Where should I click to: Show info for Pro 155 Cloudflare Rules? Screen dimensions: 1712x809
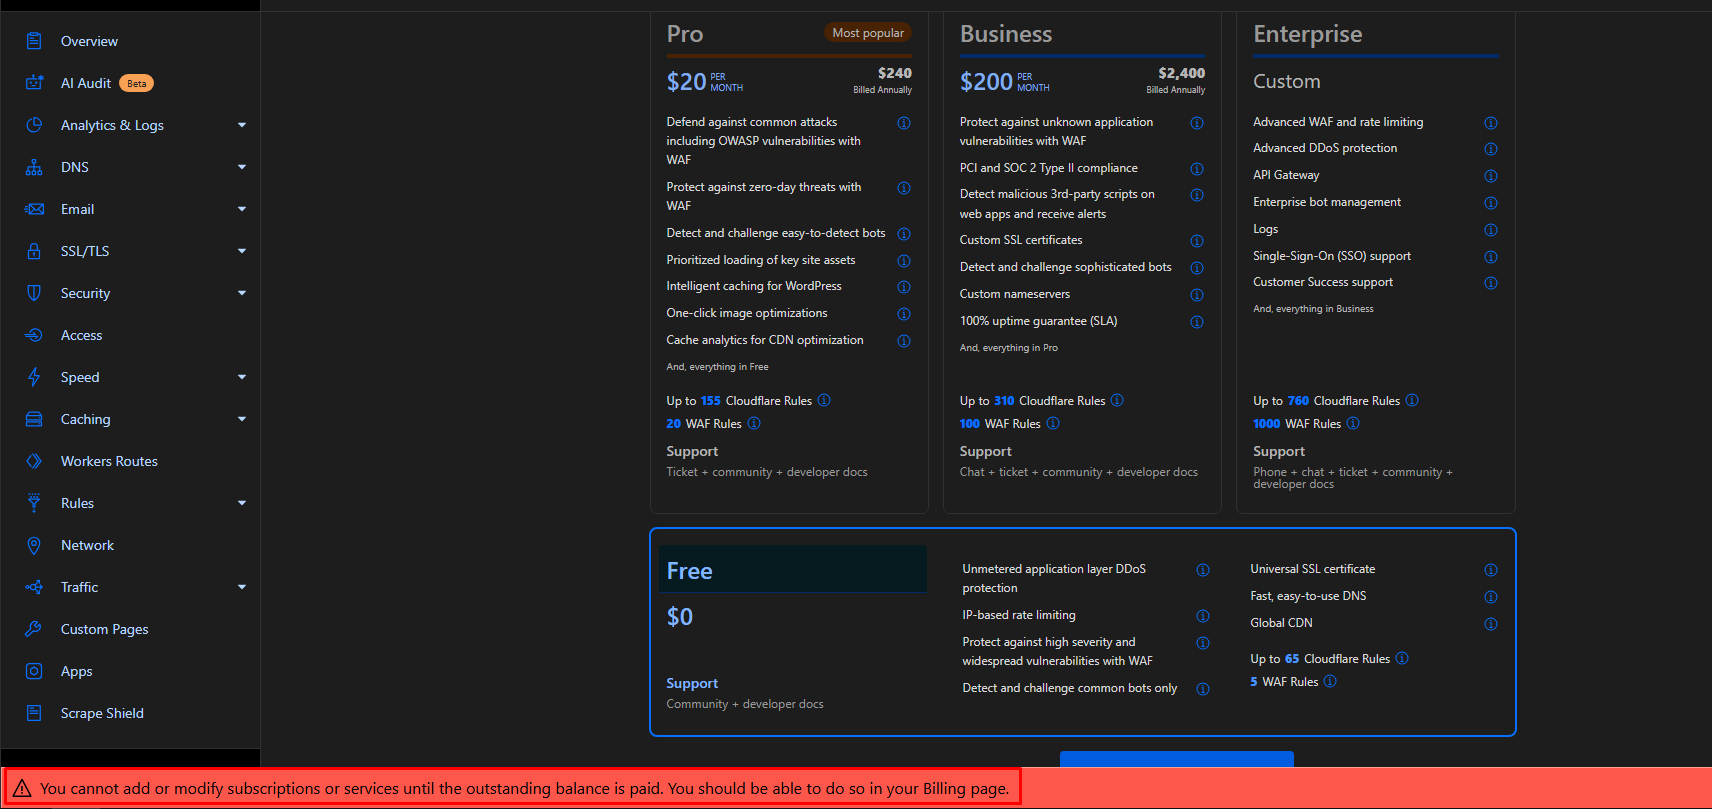[x=824, y=400]
